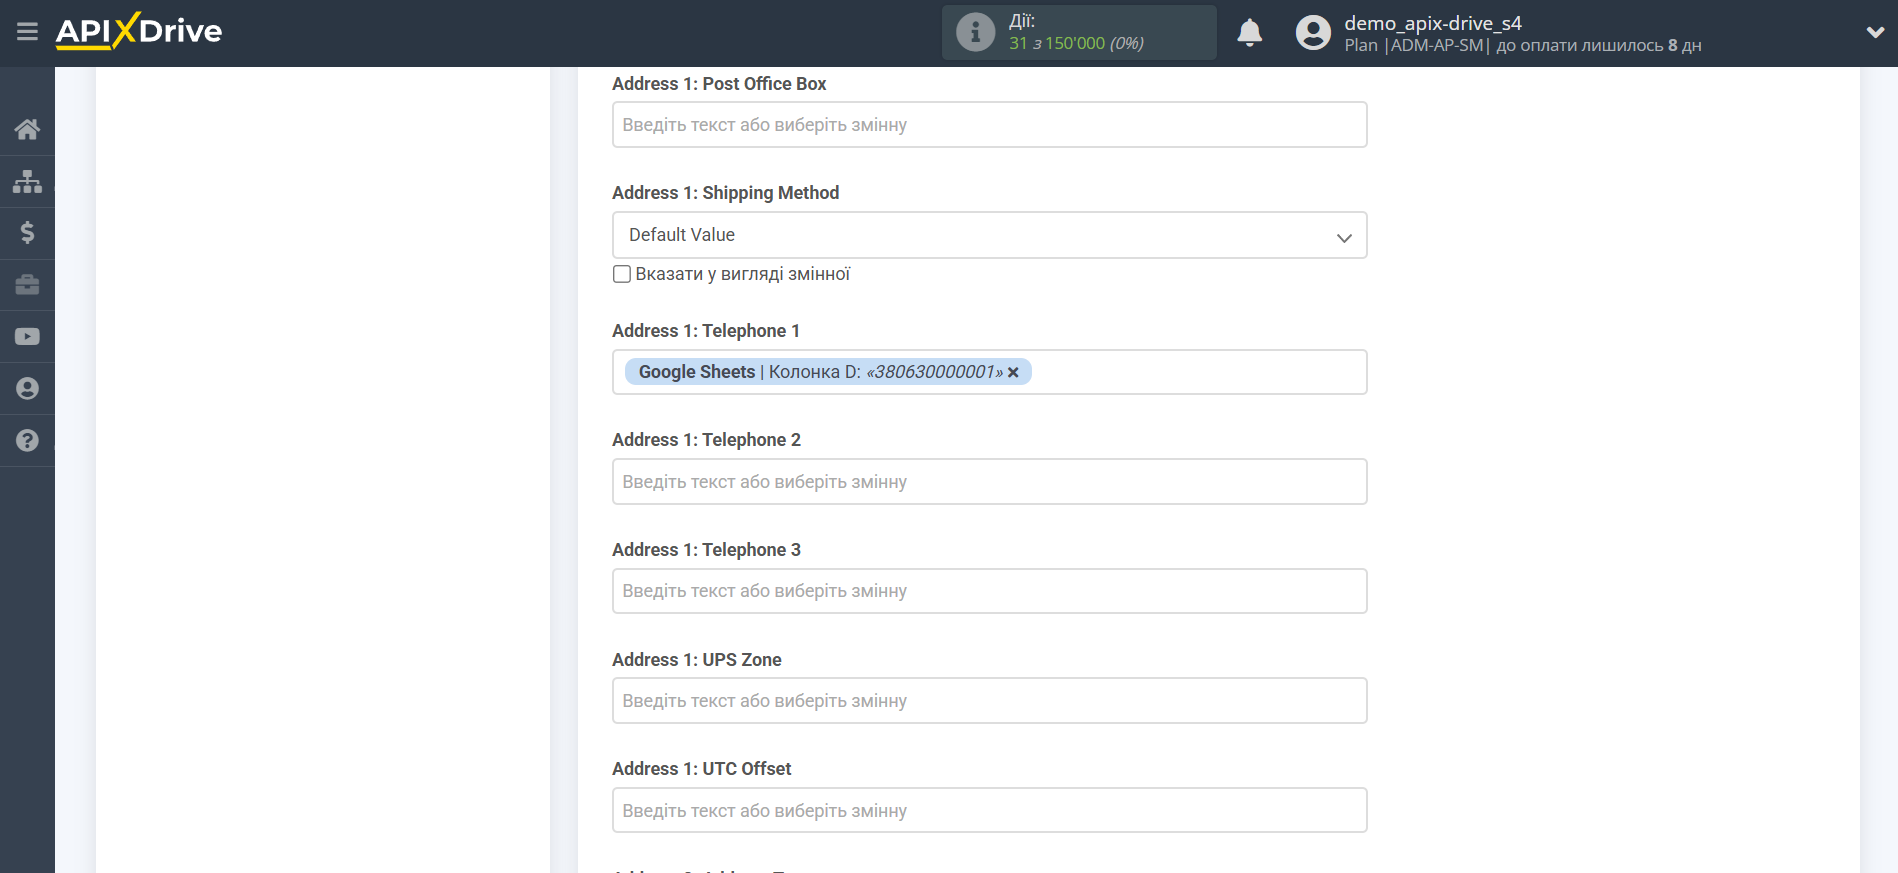
Task: Remove the Google Sheets Колонка D variable
Action: point(1013,372)
